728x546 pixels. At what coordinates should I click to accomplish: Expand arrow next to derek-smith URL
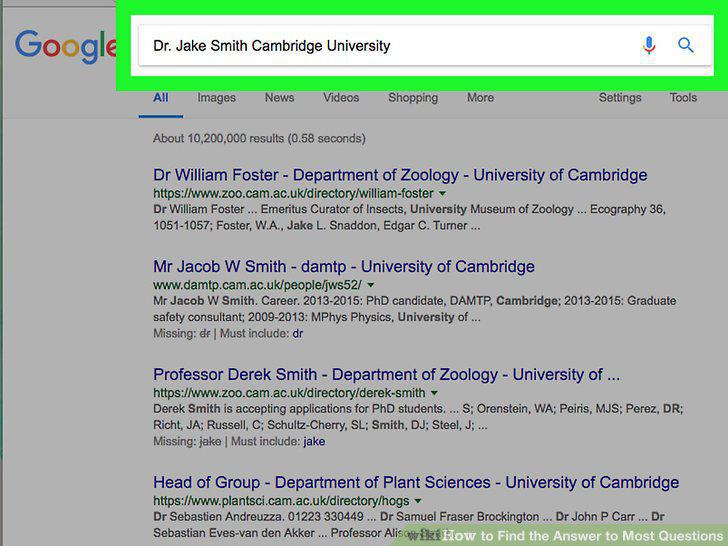(434, 393)
